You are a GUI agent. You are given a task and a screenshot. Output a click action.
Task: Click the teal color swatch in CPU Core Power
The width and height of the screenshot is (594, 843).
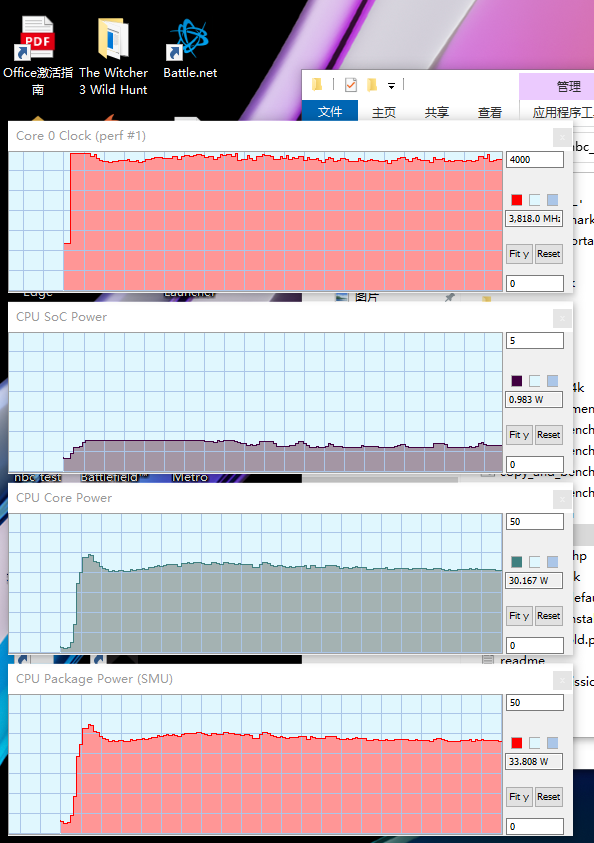(x=517, y=562)
